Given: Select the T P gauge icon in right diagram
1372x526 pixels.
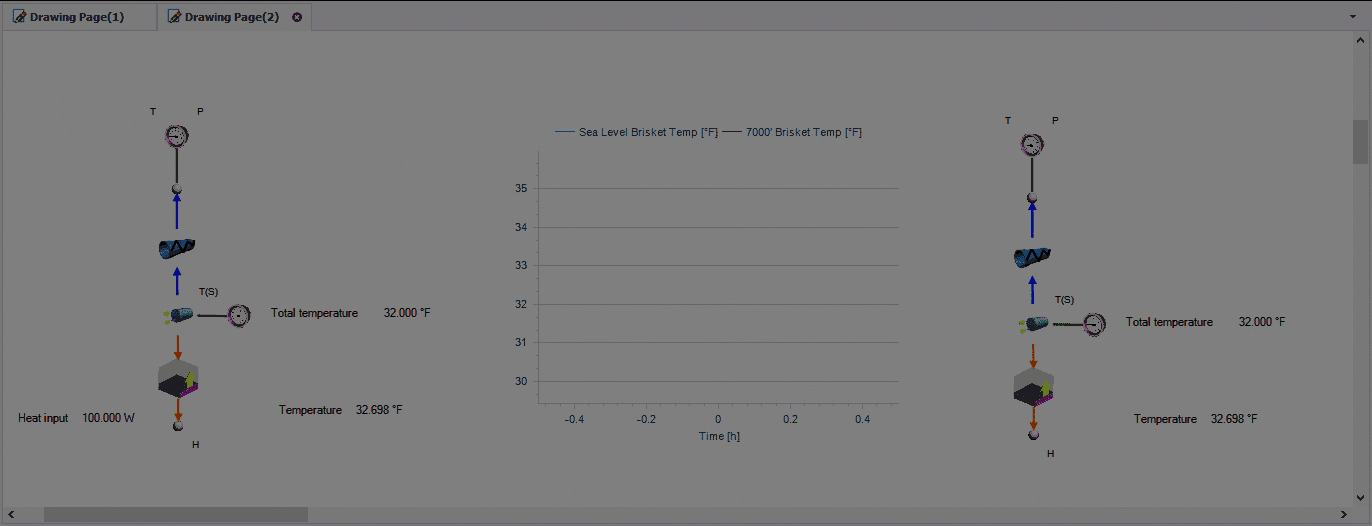Looking at the screenshot, I should point(1032,145).
